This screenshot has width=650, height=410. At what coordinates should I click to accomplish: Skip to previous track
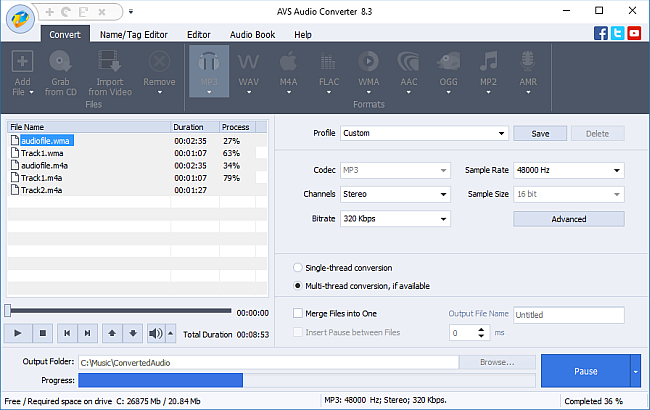tap(67, 333)
